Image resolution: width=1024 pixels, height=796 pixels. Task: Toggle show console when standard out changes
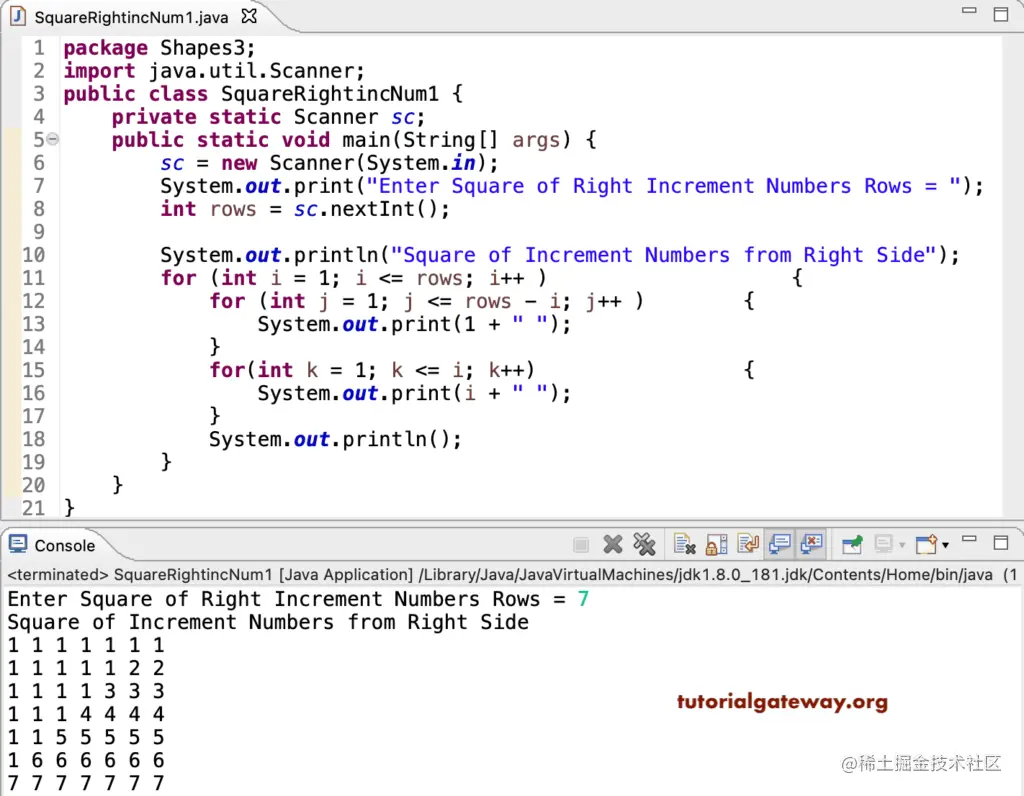tap(780, 544)
